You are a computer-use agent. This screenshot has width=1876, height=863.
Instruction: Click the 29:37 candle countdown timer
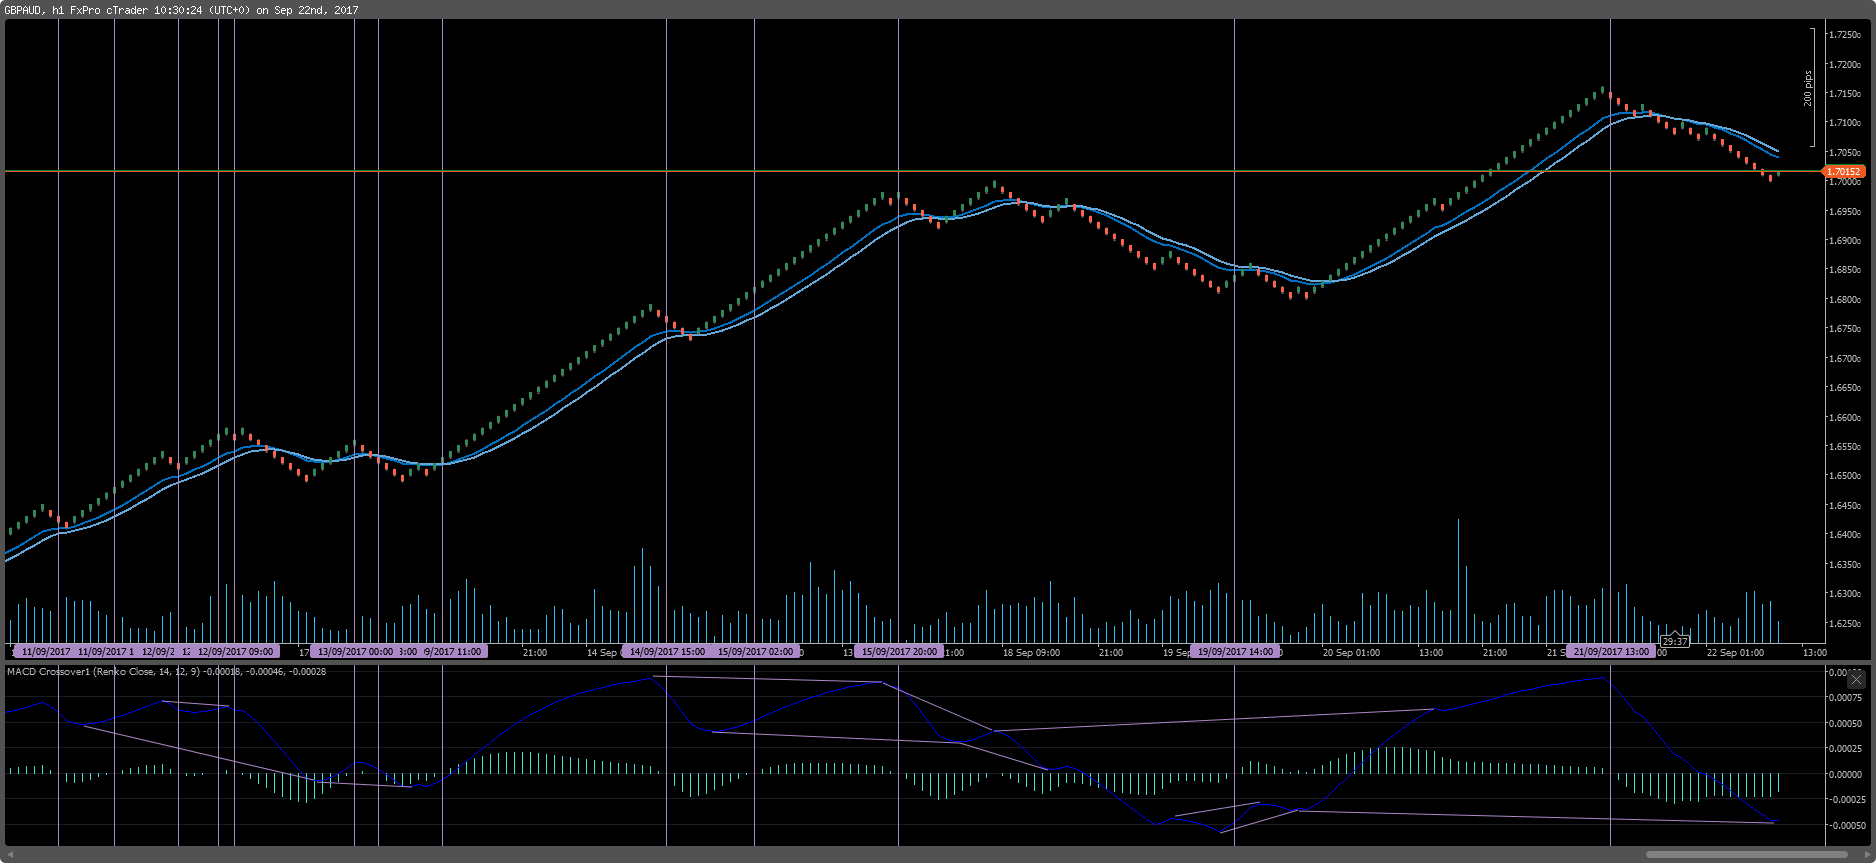[1674, 642]
